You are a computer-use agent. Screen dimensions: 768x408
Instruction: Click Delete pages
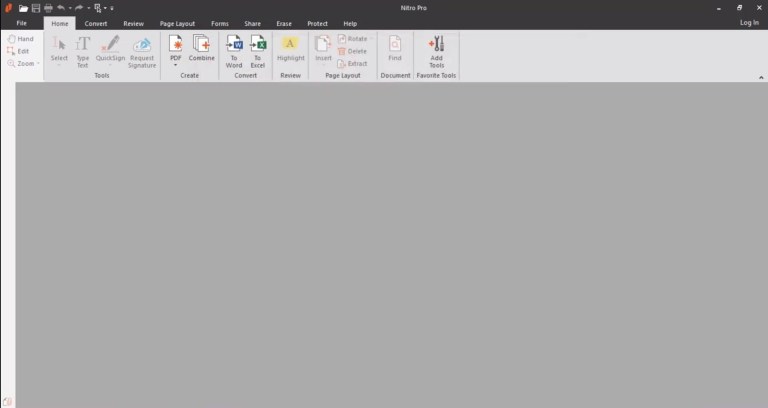352,51
